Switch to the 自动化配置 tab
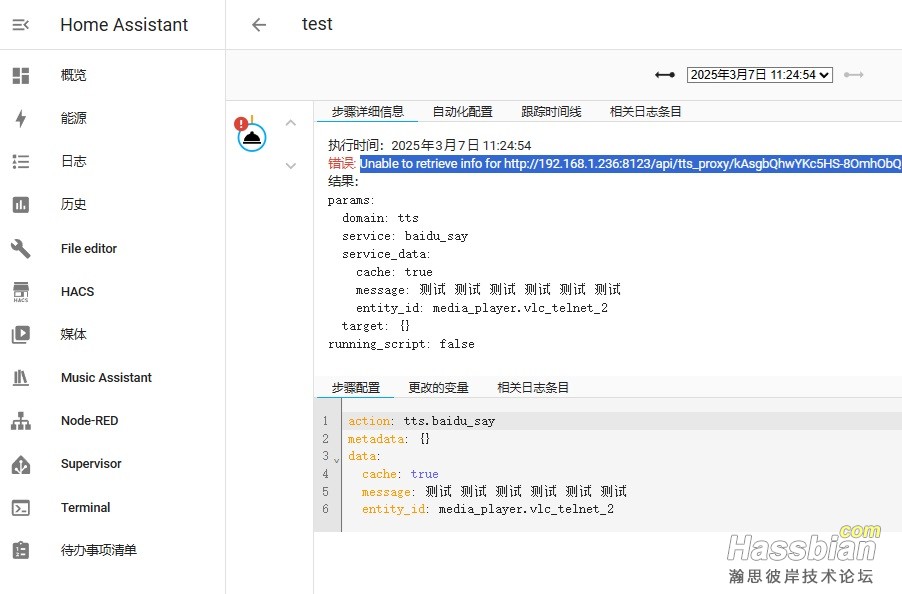Viewport: 902px width, 594px height. click(463, 112)
